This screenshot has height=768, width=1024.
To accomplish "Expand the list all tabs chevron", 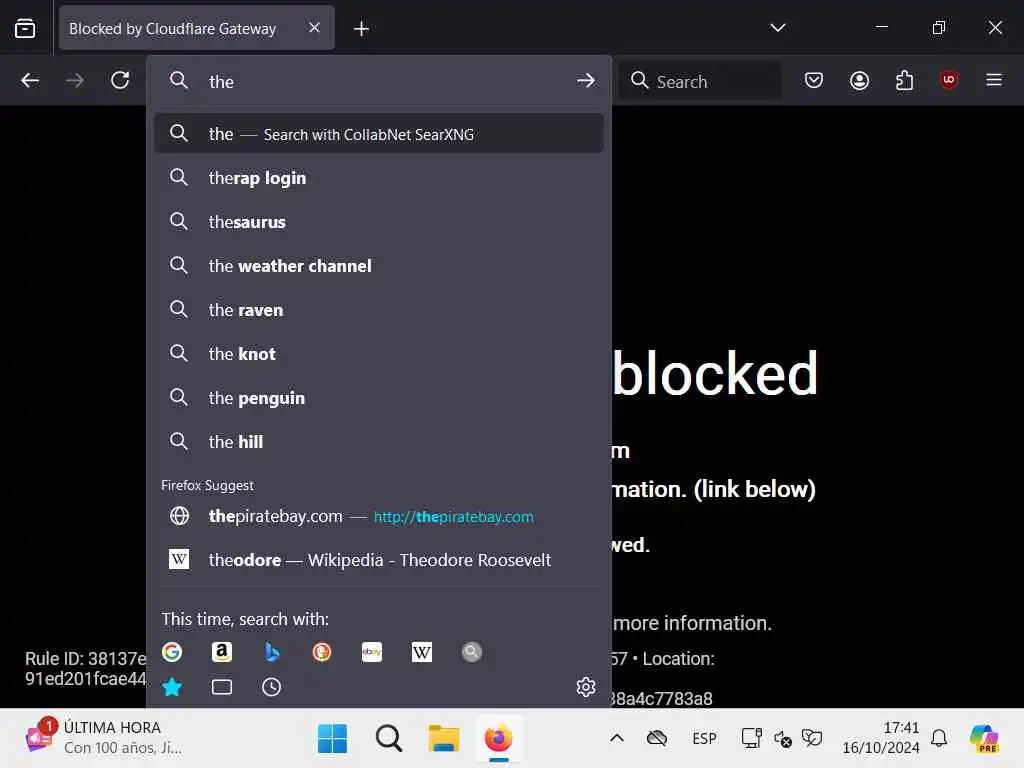I will [x=777, y=27].
